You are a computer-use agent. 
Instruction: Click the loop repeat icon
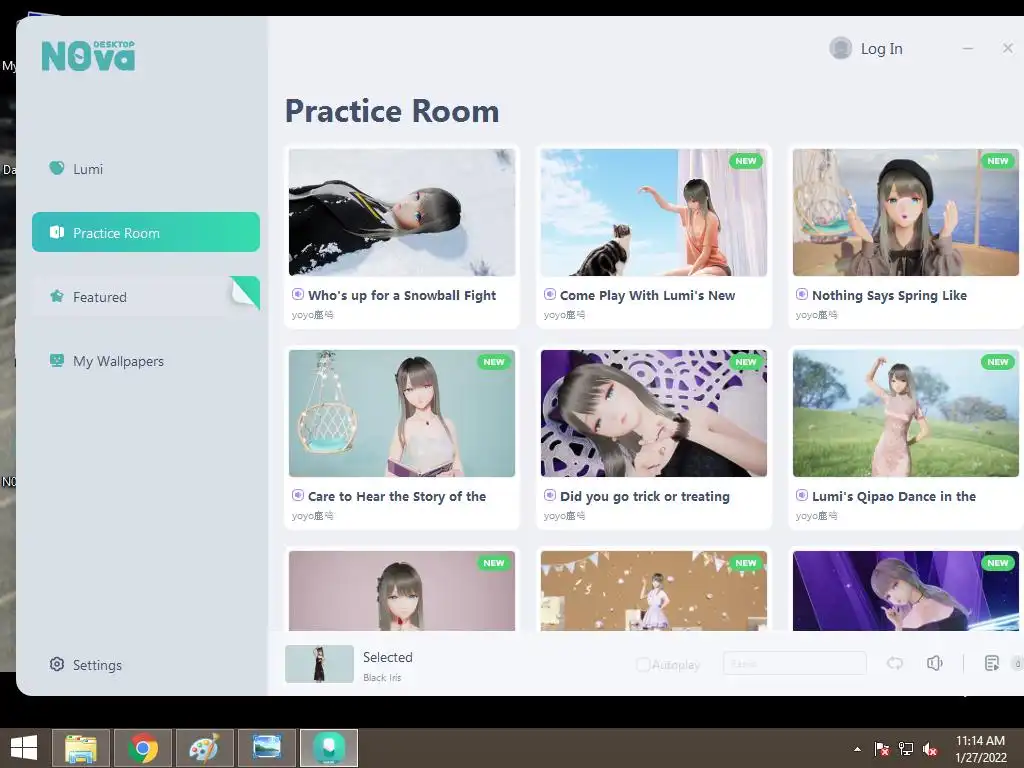895,664
